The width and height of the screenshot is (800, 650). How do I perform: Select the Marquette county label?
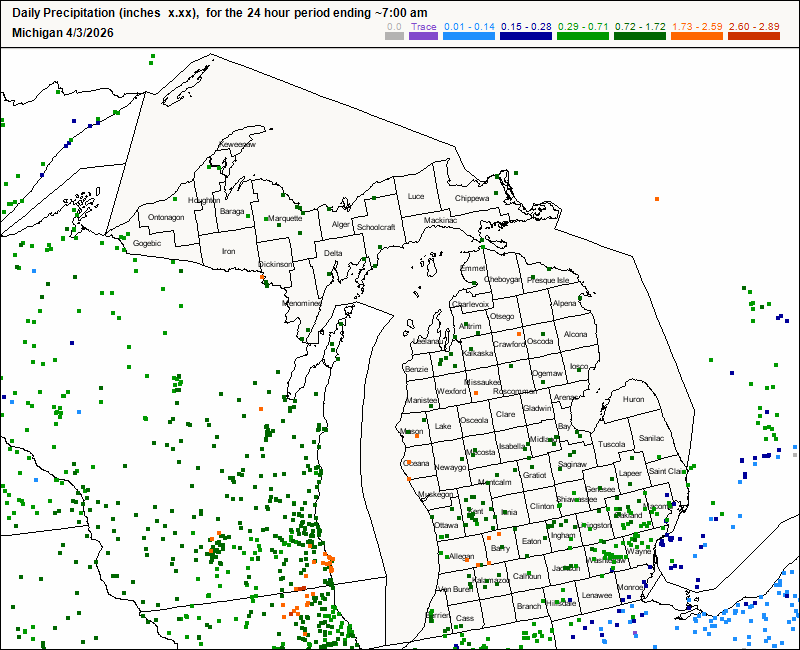pyautogui.click(x=285, y=218)
